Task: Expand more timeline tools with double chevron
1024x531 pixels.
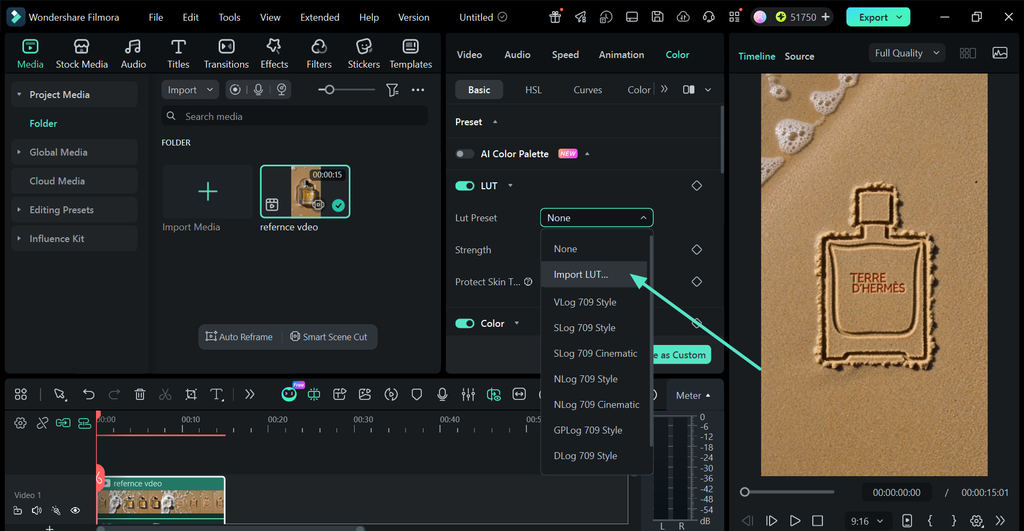Action: 249,394
